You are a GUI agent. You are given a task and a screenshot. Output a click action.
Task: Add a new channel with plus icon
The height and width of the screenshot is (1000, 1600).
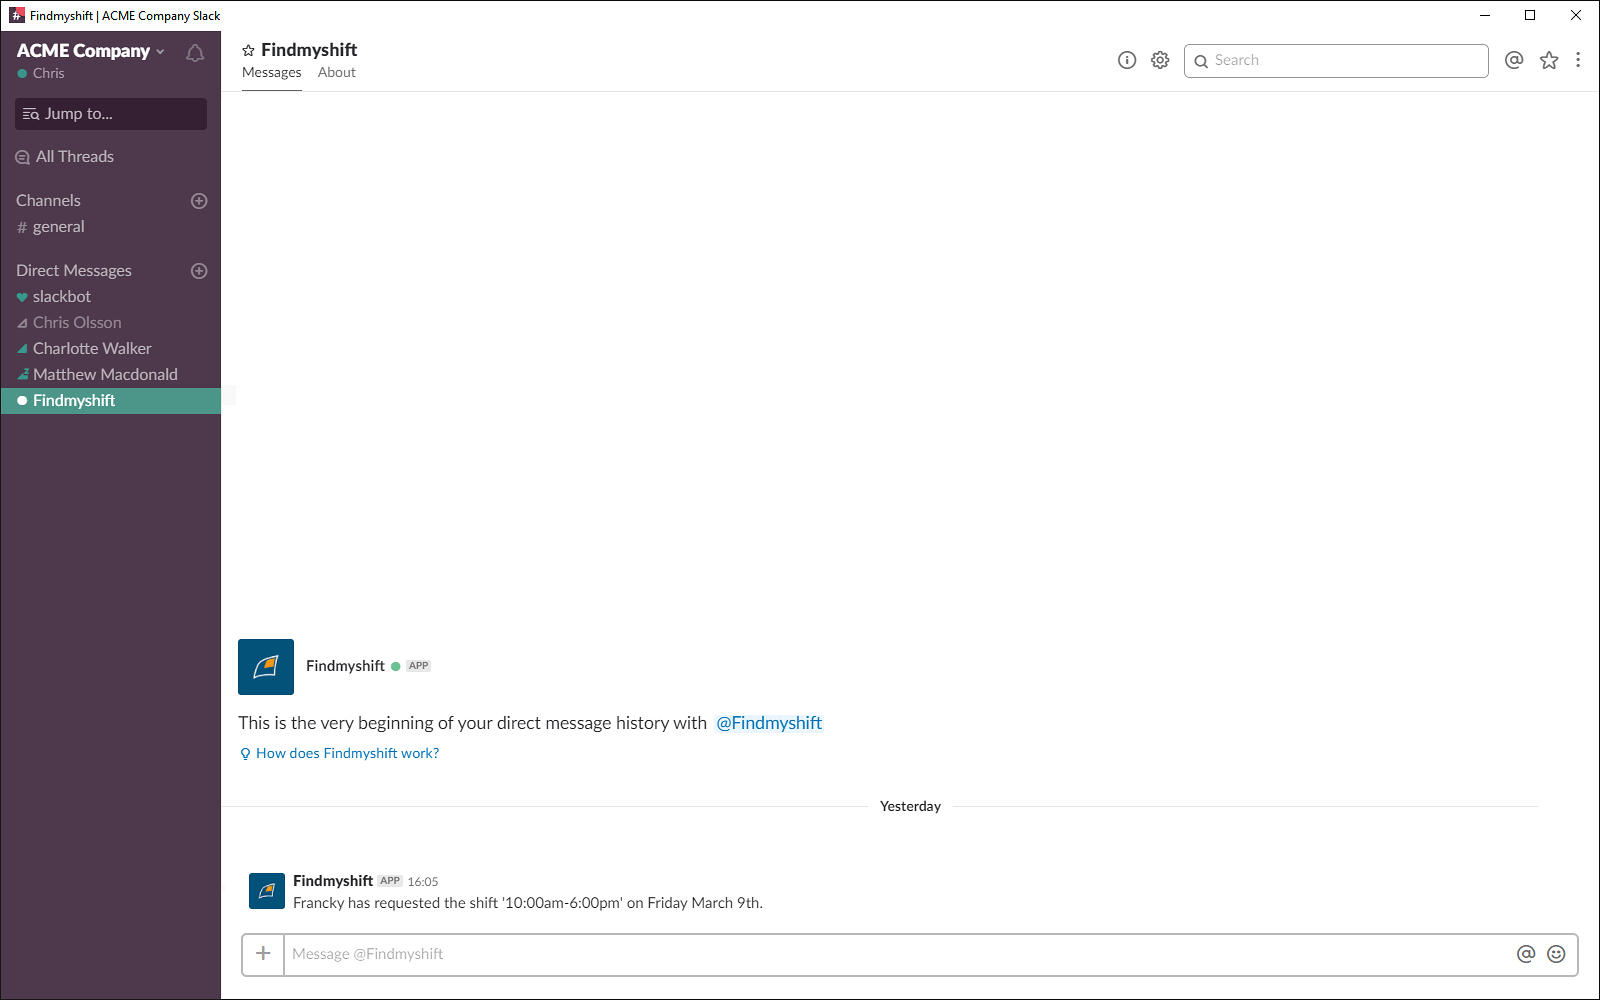click(x=199, y=201)
